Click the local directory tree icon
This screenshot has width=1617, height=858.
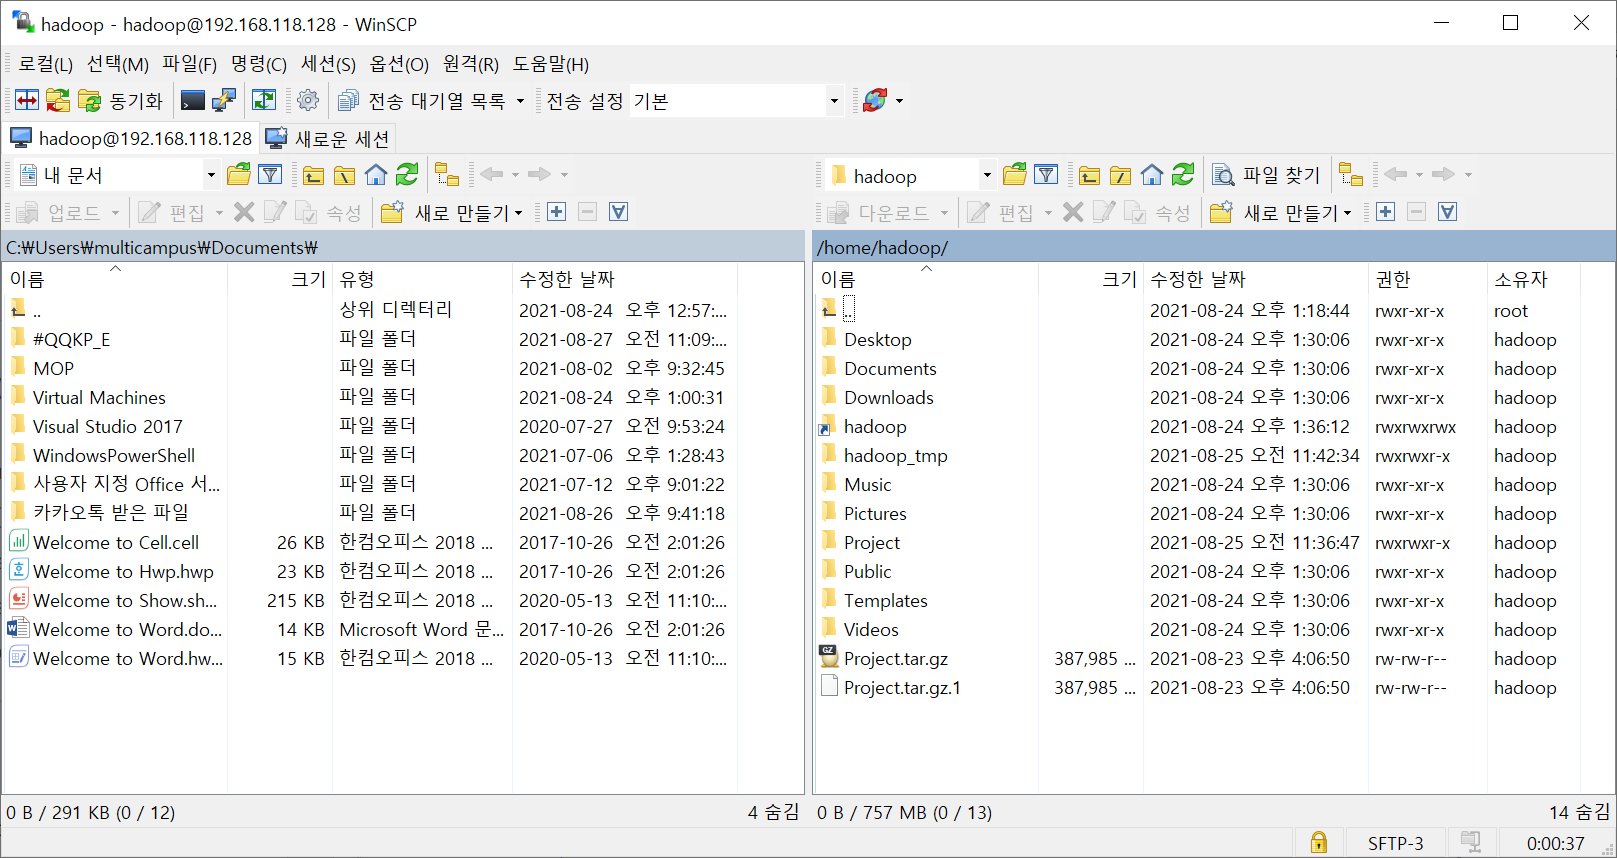447,175
